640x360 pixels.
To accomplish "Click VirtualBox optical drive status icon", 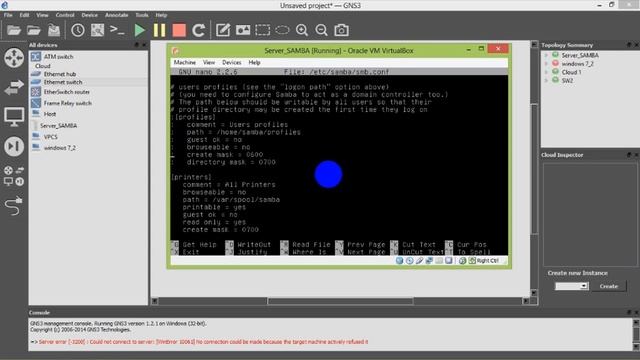I will 409,260.
